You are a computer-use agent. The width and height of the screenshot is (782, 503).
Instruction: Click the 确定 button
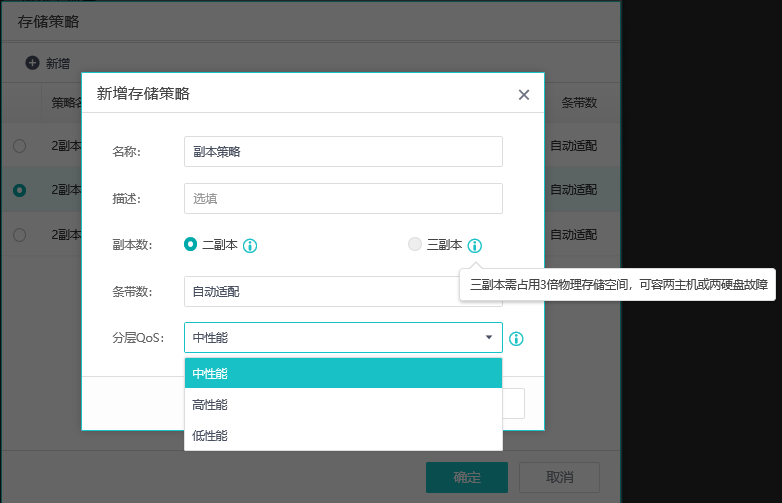click(x=466, y=477)
